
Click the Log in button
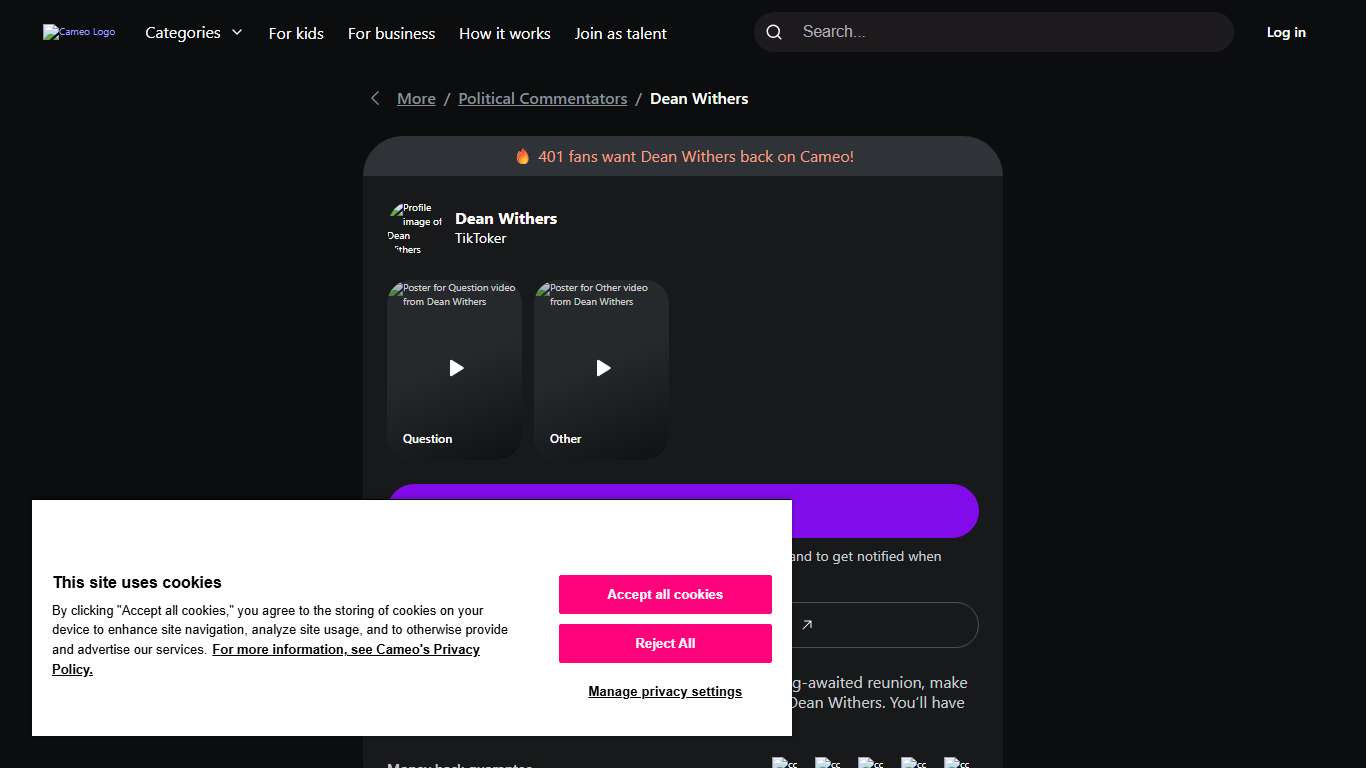coord(1285,33)
